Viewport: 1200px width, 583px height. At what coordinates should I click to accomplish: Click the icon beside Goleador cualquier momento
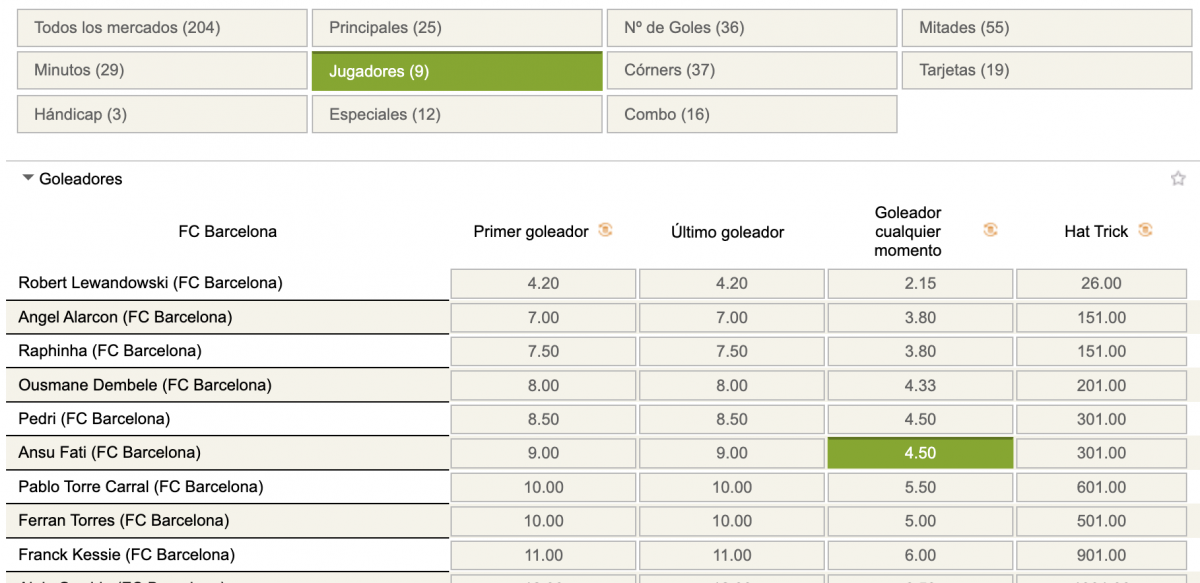tap(990, 231)
